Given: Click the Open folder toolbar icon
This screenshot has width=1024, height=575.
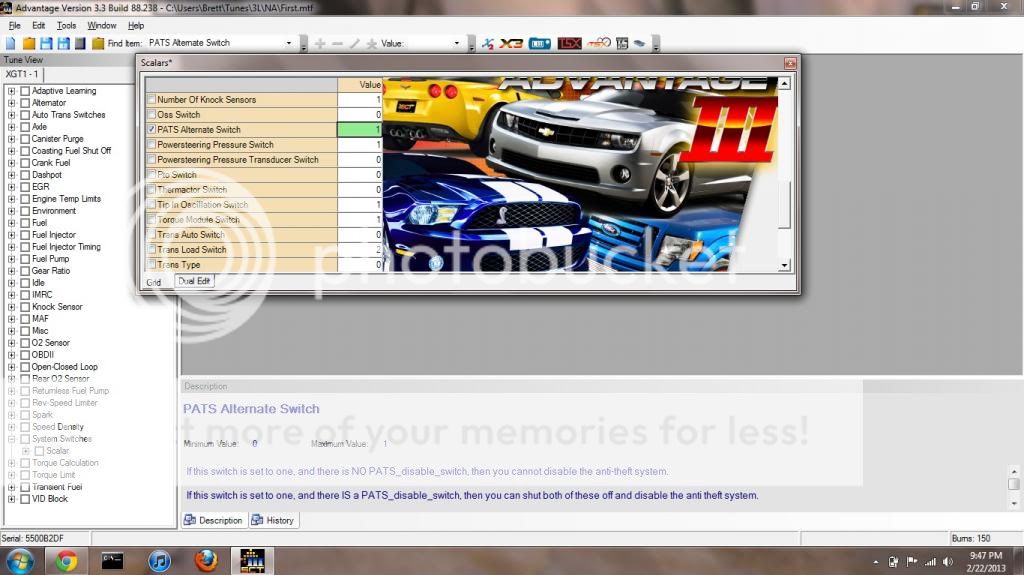Looking at the screenshot, I should [x=29, y=44].
